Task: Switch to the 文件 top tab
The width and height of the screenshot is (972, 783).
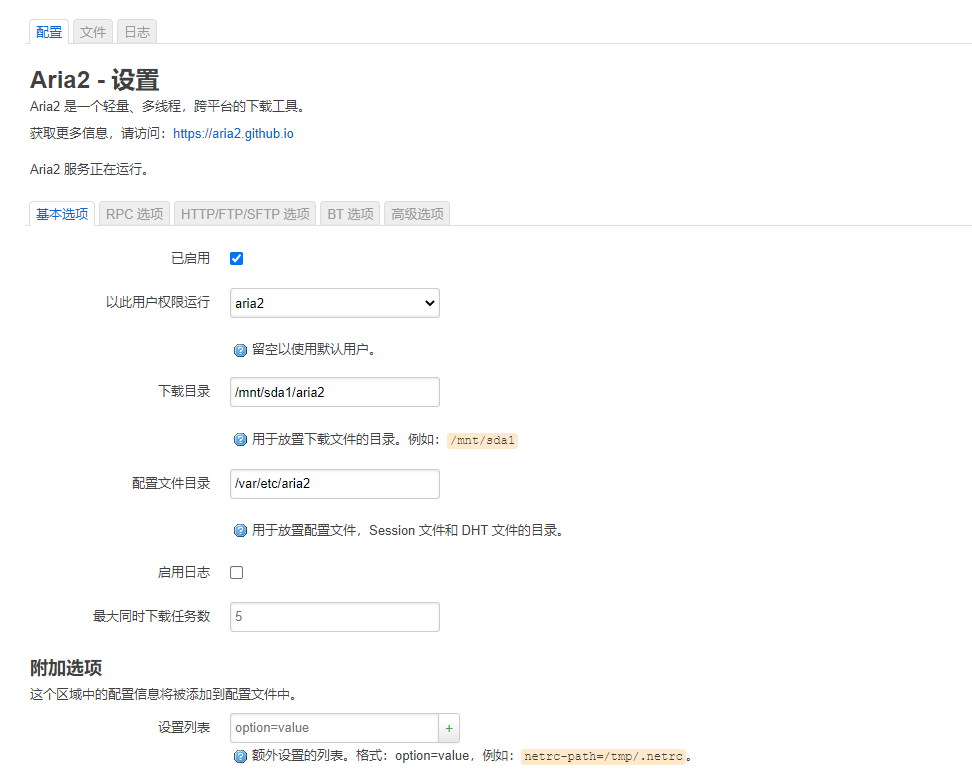Action: (93, 32)
